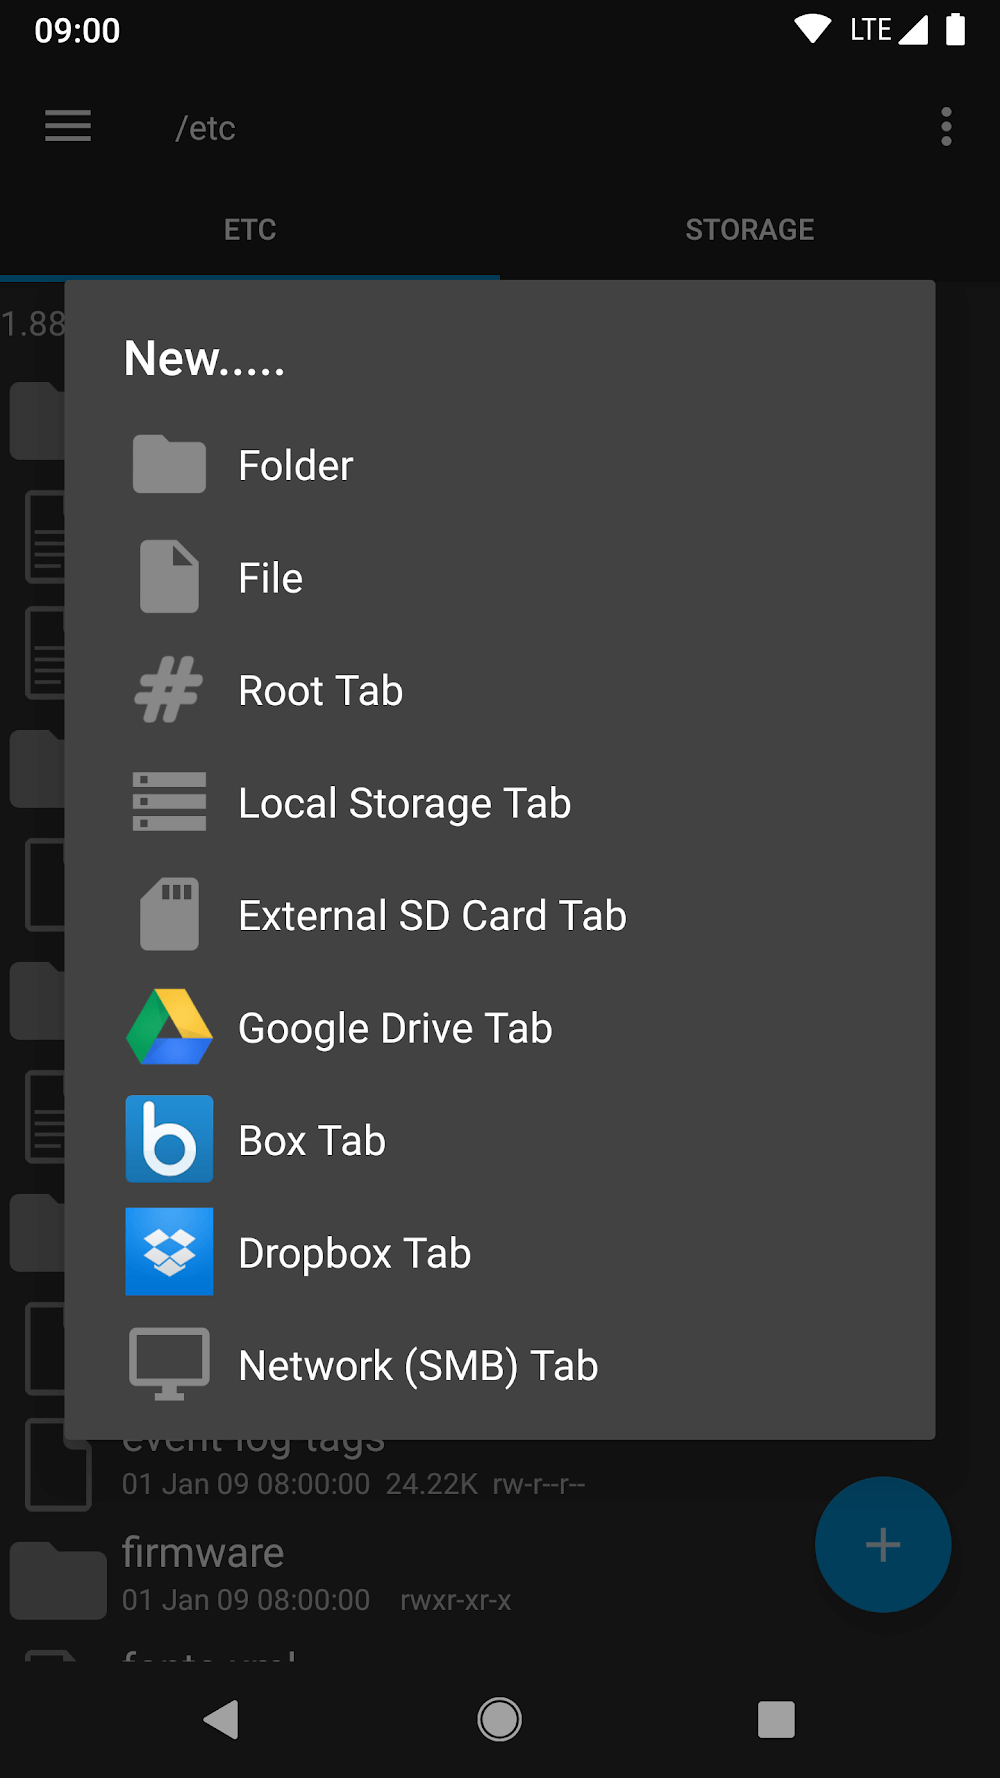
Task: Tap the Dropbox logo icon
Action: click(169, 1252)
